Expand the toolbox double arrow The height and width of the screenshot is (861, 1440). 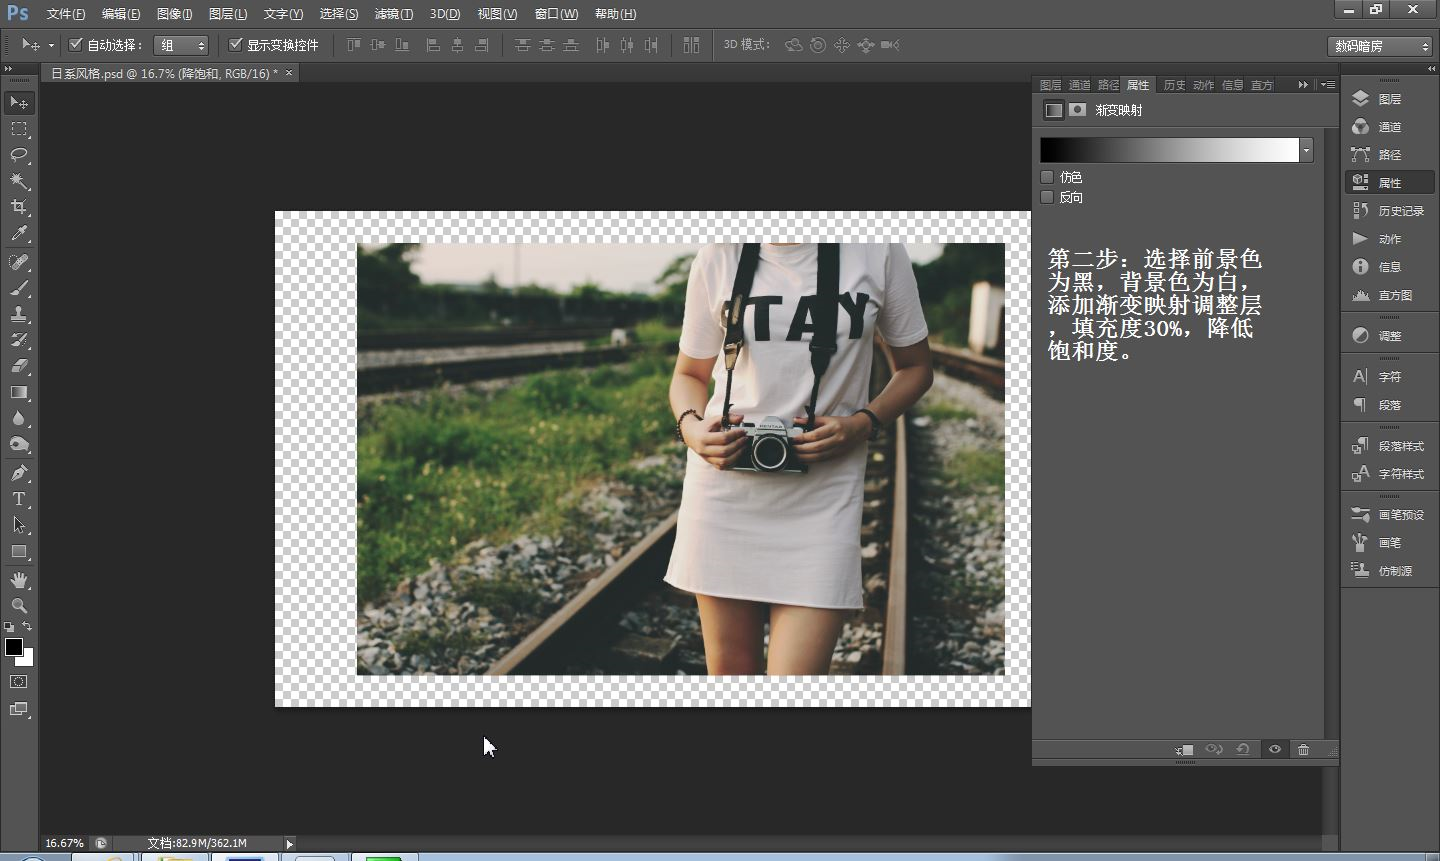[9, 69]
